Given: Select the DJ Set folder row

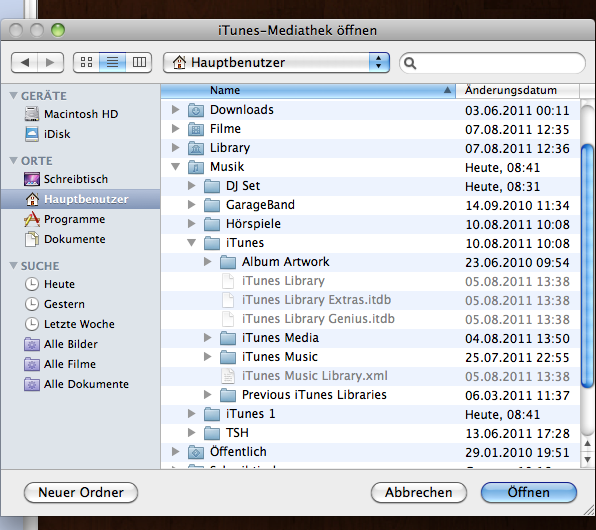Looking at the screenshot, I should [370, 186].
